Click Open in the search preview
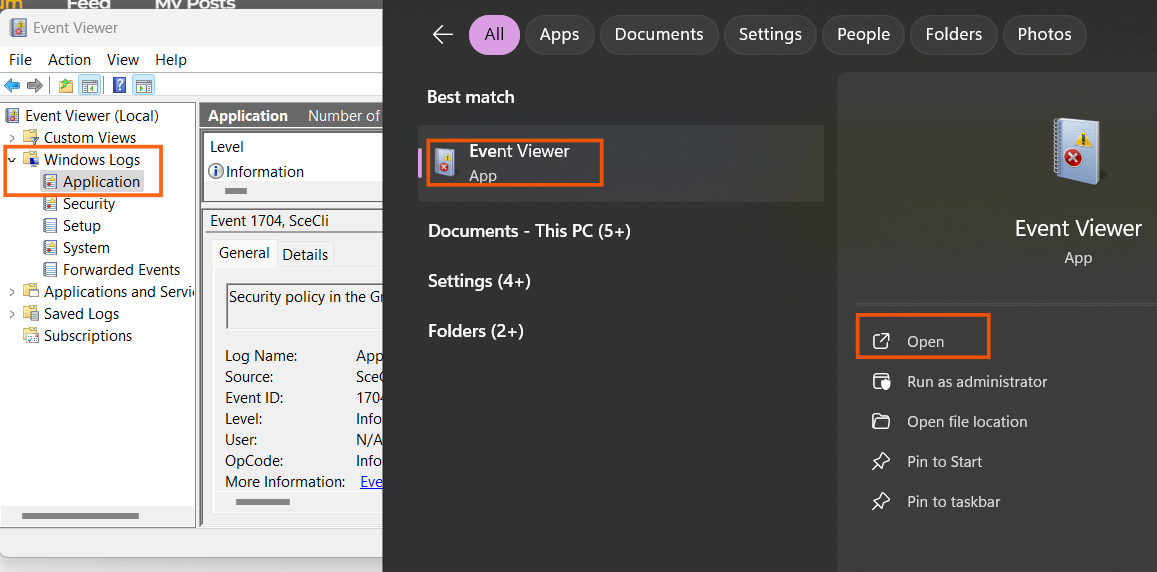Viewport: 1157px width, 572px height. point(925,342)
